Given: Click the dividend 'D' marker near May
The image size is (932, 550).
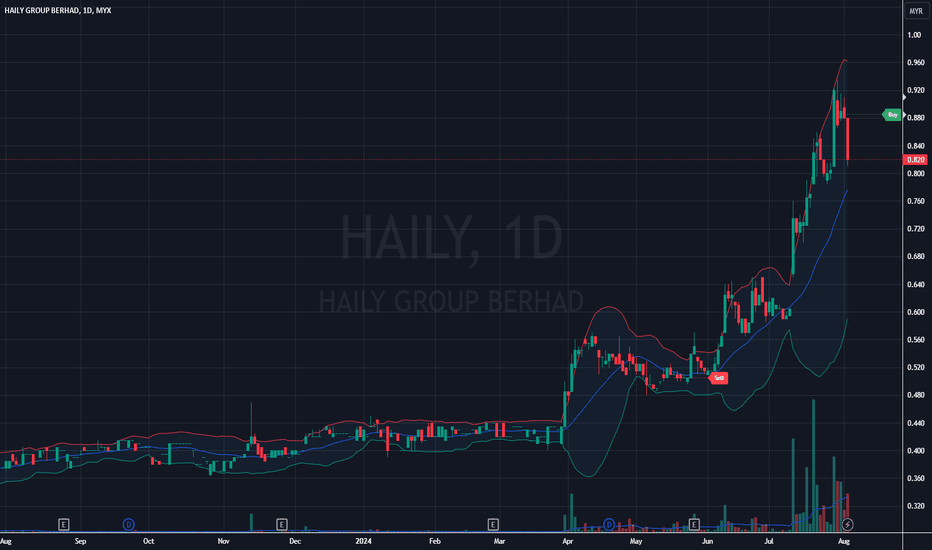Looking at the screenshot, I should click(x=609, y=524).
